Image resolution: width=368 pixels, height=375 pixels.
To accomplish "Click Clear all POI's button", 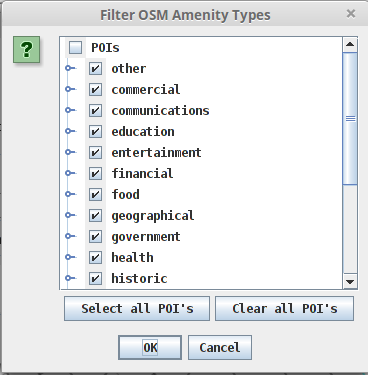I will tap(284, 309).
